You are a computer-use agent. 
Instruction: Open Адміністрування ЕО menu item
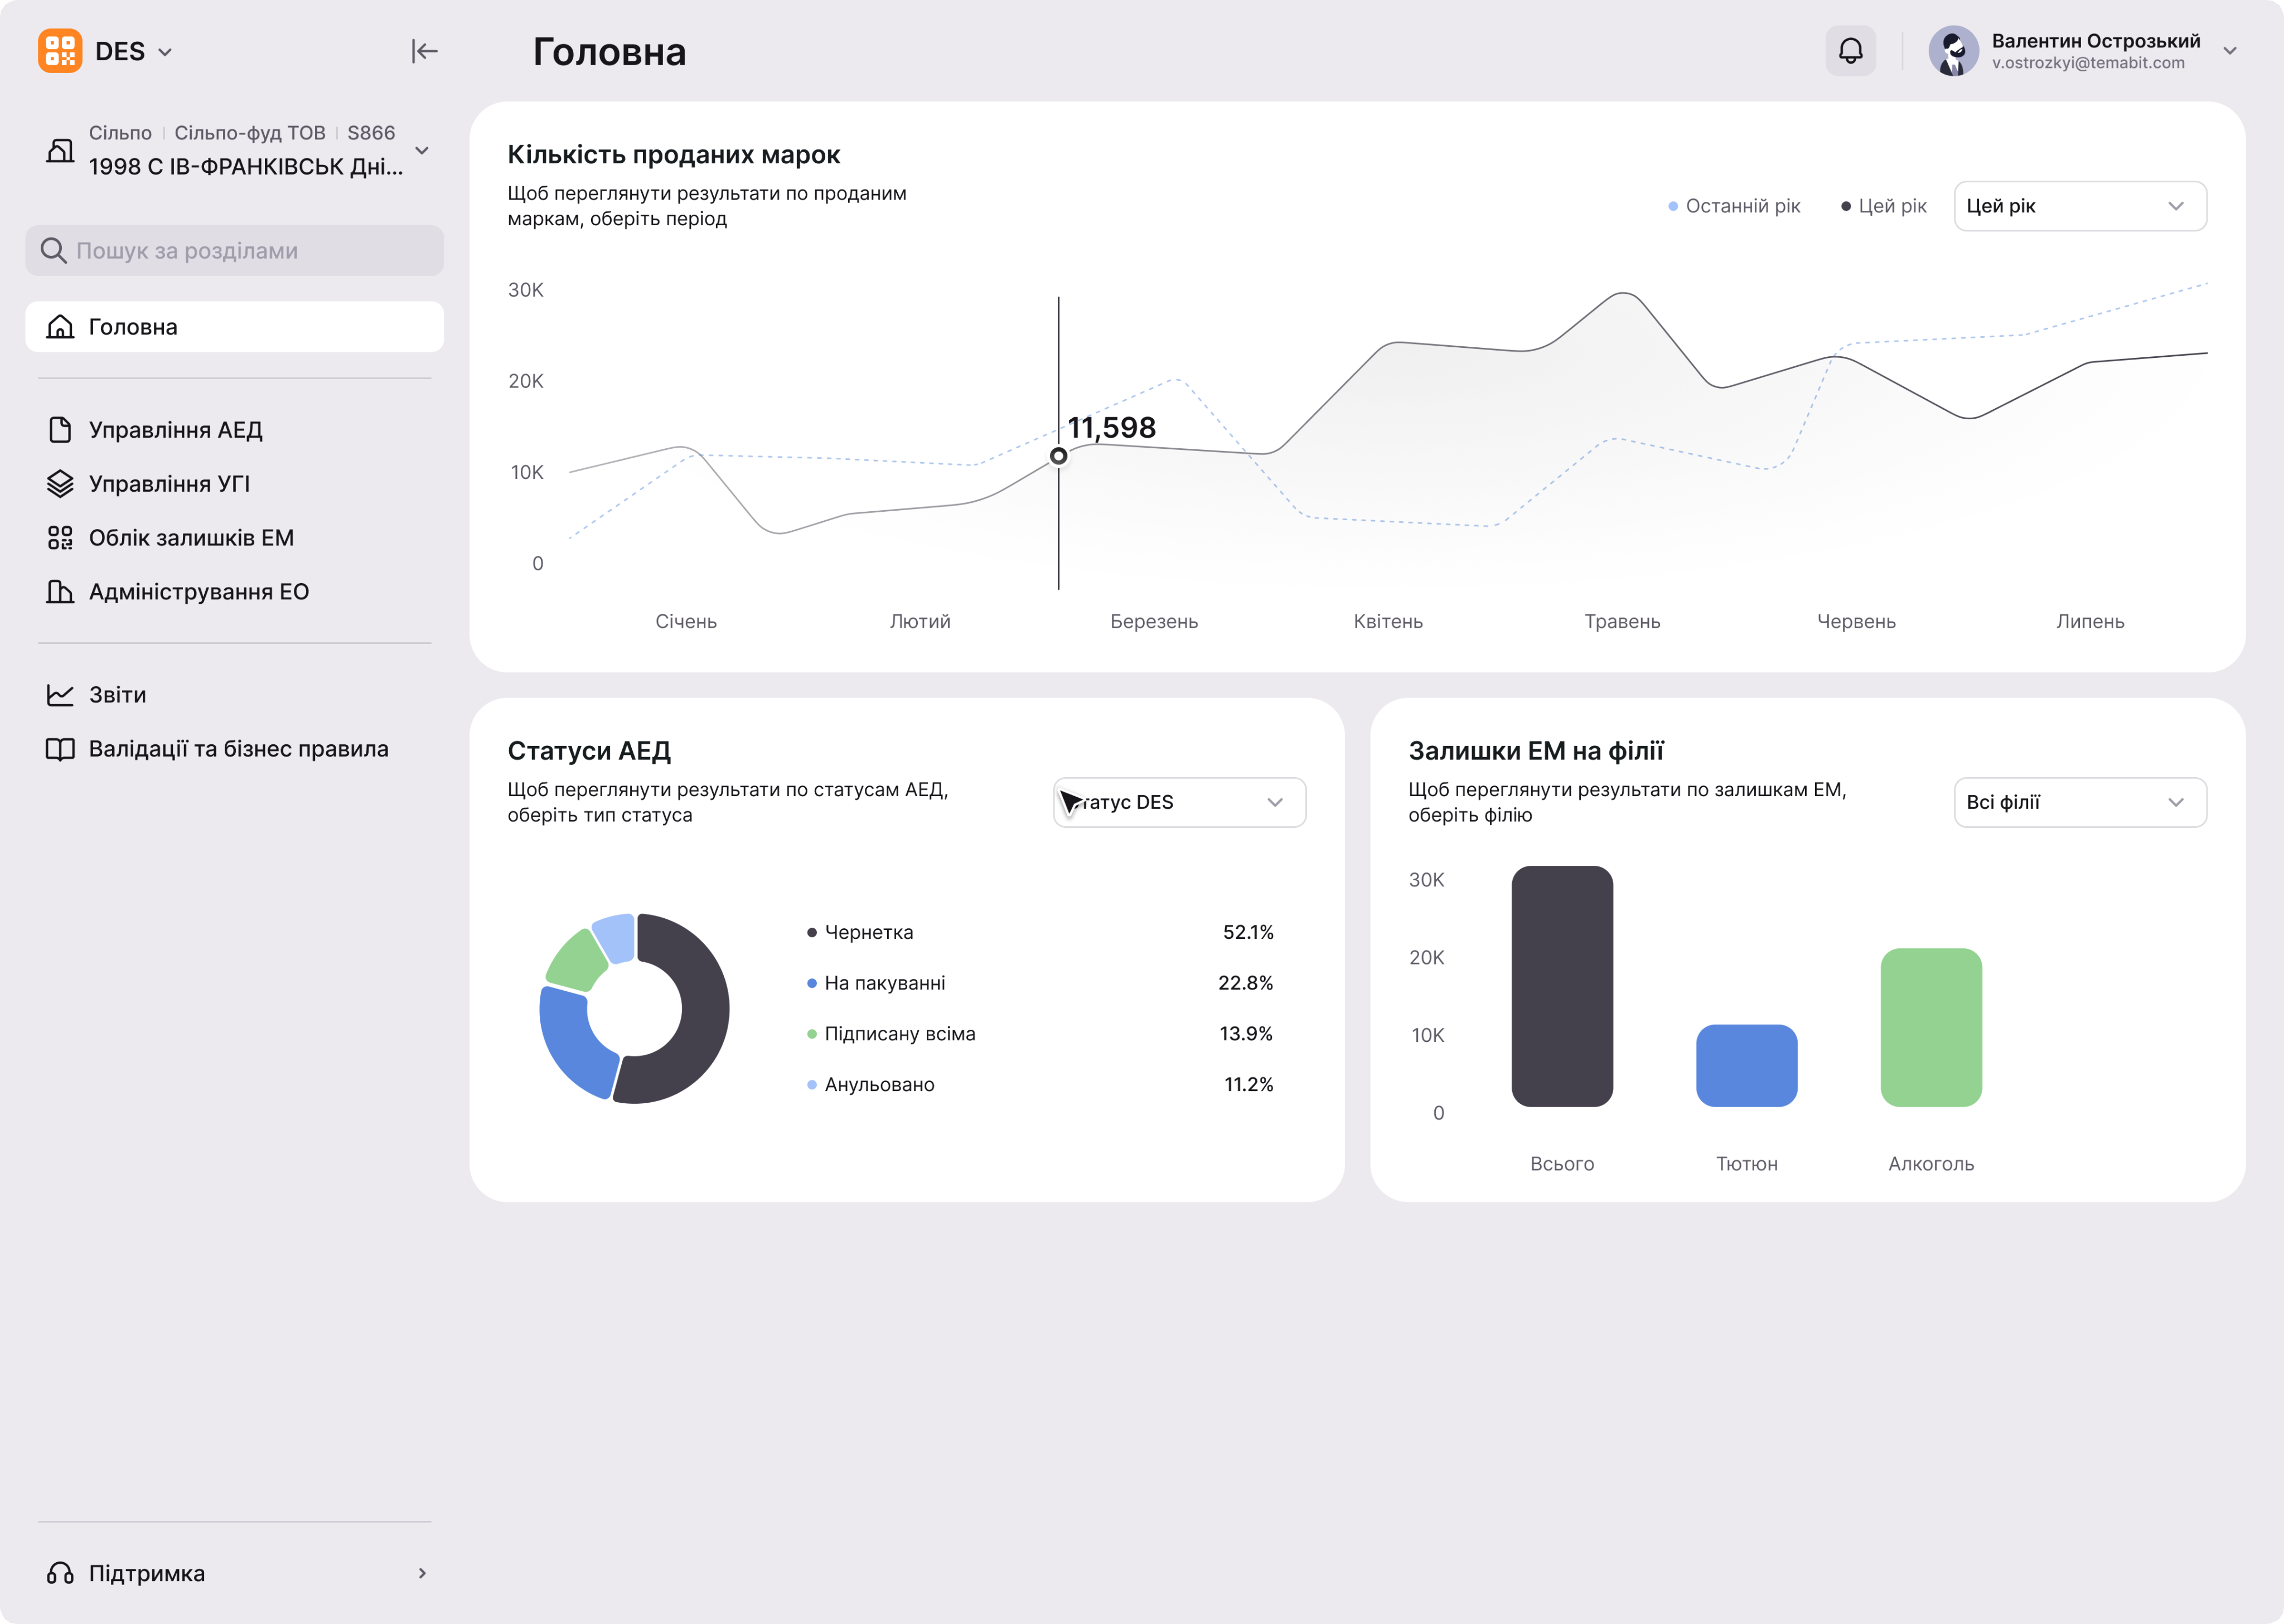point(198,592)
